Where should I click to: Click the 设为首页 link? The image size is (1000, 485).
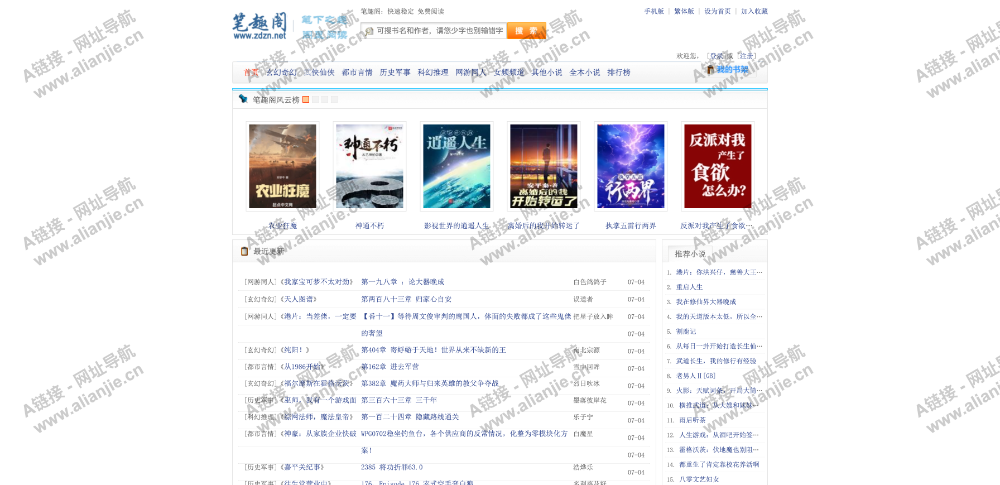pyautogui.click(x=717, y=11)
